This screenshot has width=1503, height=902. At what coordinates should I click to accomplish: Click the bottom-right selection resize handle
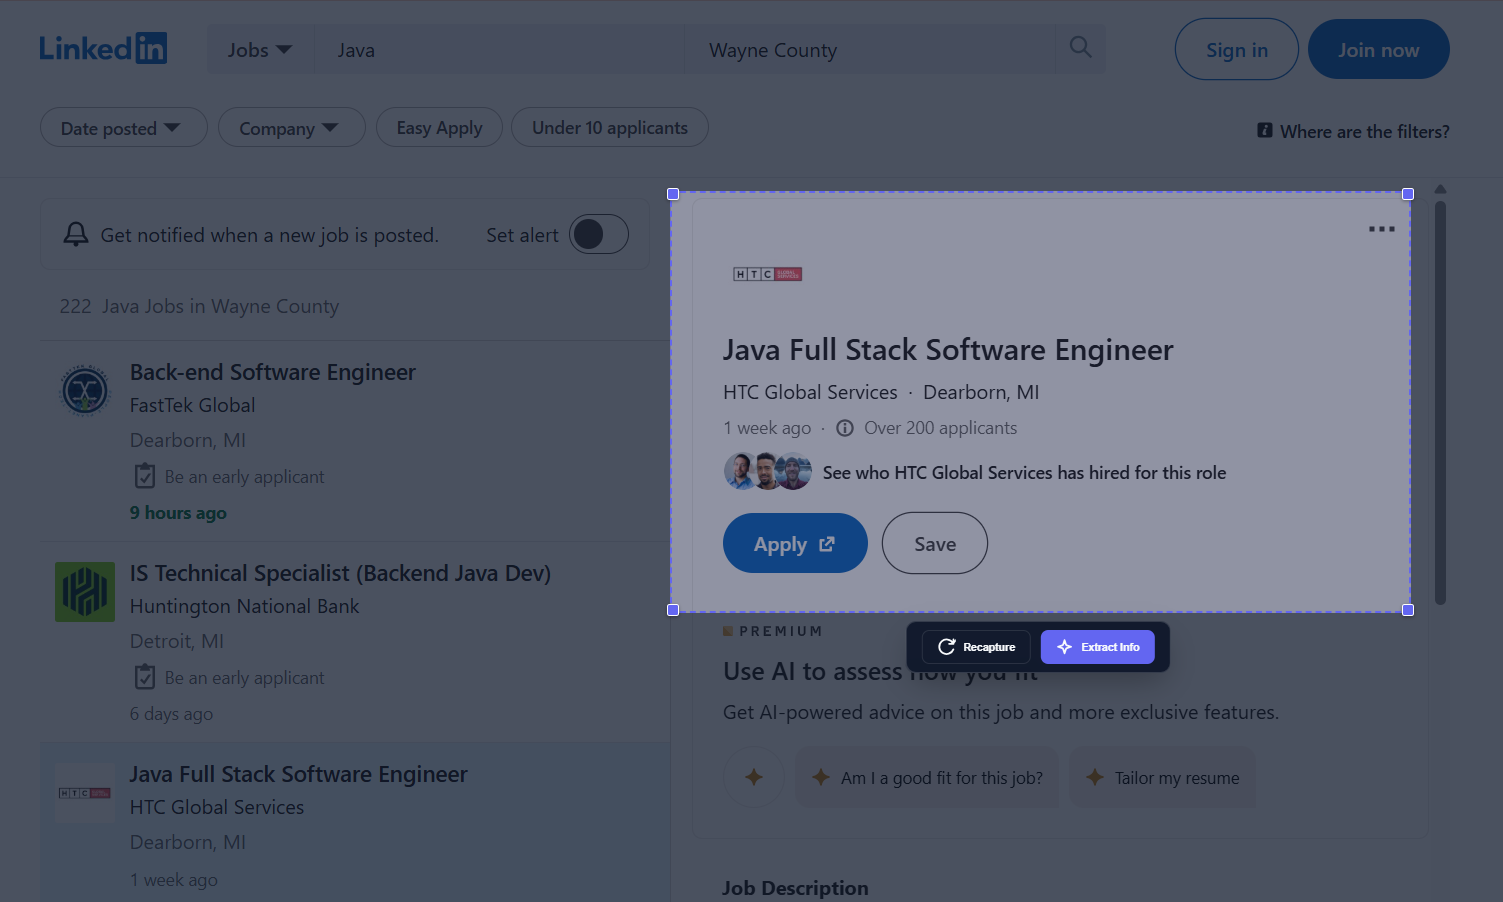[1408, 610]
